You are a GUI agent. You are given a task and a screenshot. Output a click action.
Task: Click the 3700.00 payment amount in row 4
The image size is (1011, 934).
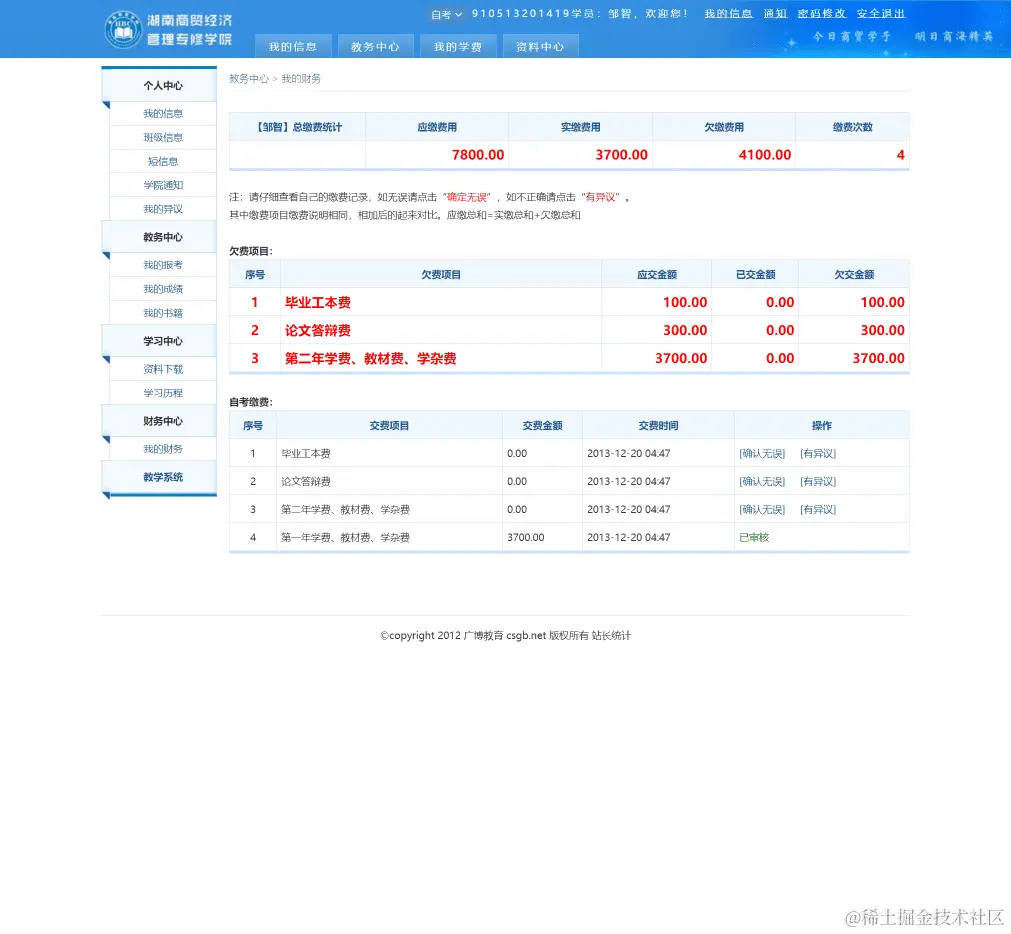coord(525,537)
